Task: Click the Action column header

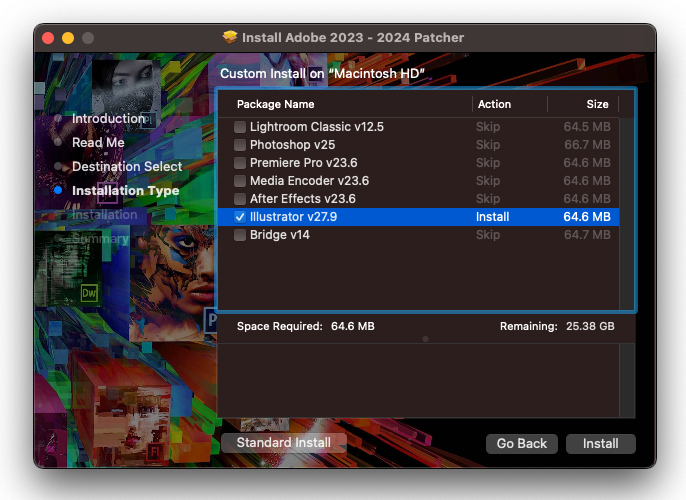Action: (494, 104)
